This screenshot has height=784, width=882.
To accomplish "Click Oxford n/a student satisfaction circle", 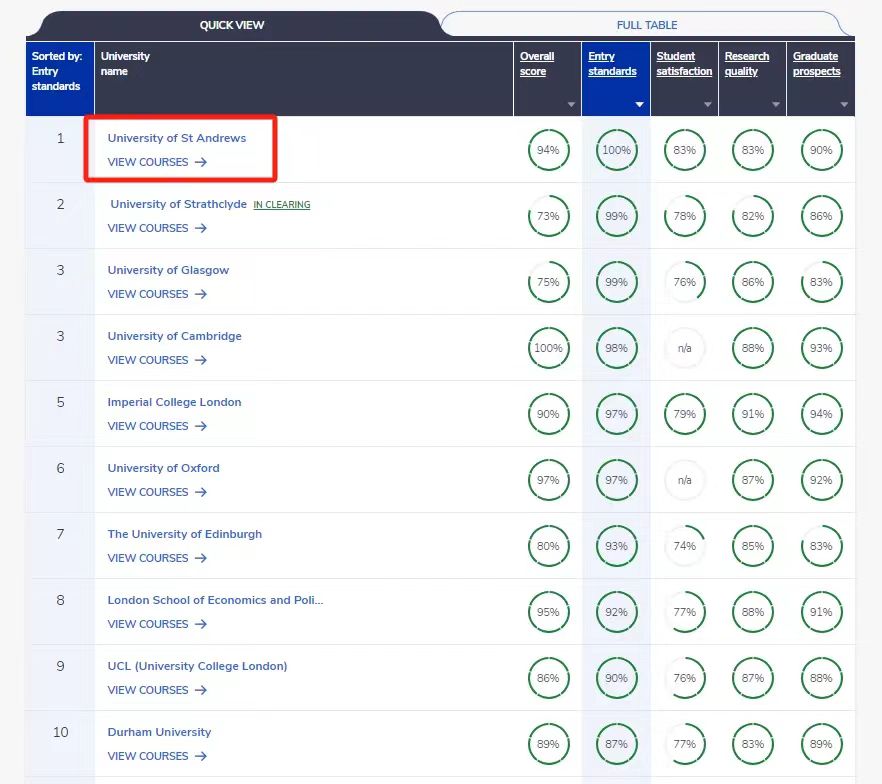I will pyautogui.click(x=685, y=480).
